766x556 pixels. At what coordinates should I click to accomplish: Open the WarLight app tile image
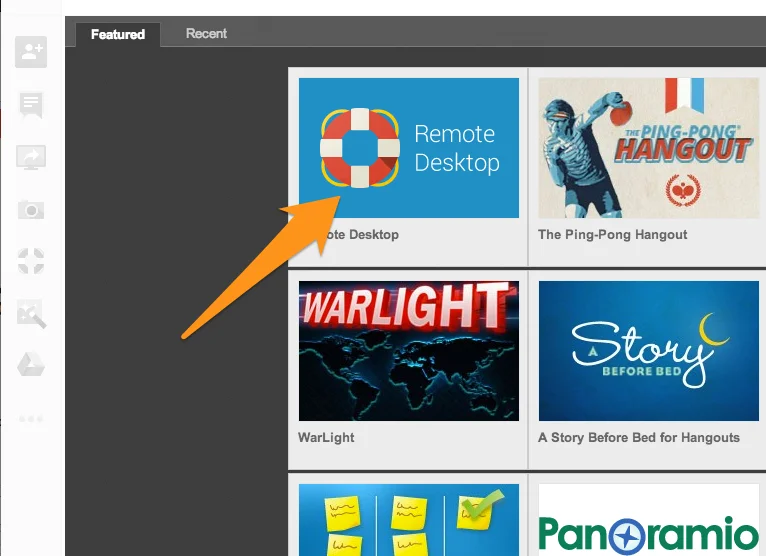tap(409, 351)
